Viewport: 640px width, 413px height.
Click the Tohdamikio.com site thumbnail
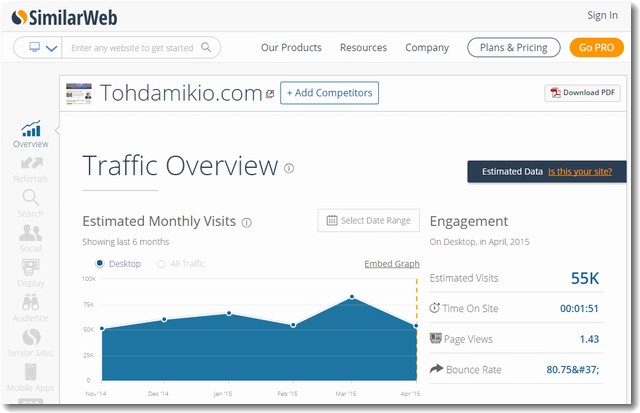[79, 93]
